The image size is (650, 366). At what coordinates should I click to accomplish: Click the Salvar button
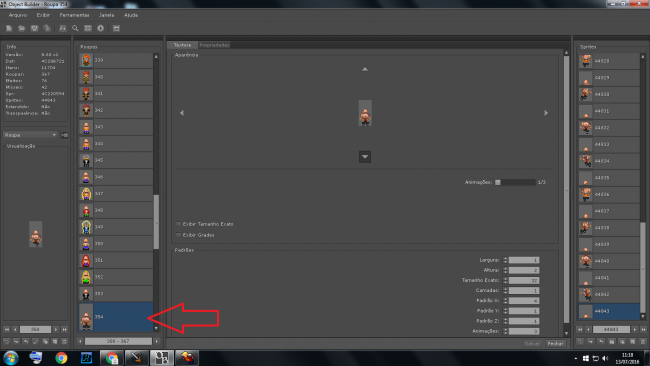(532, 344)
